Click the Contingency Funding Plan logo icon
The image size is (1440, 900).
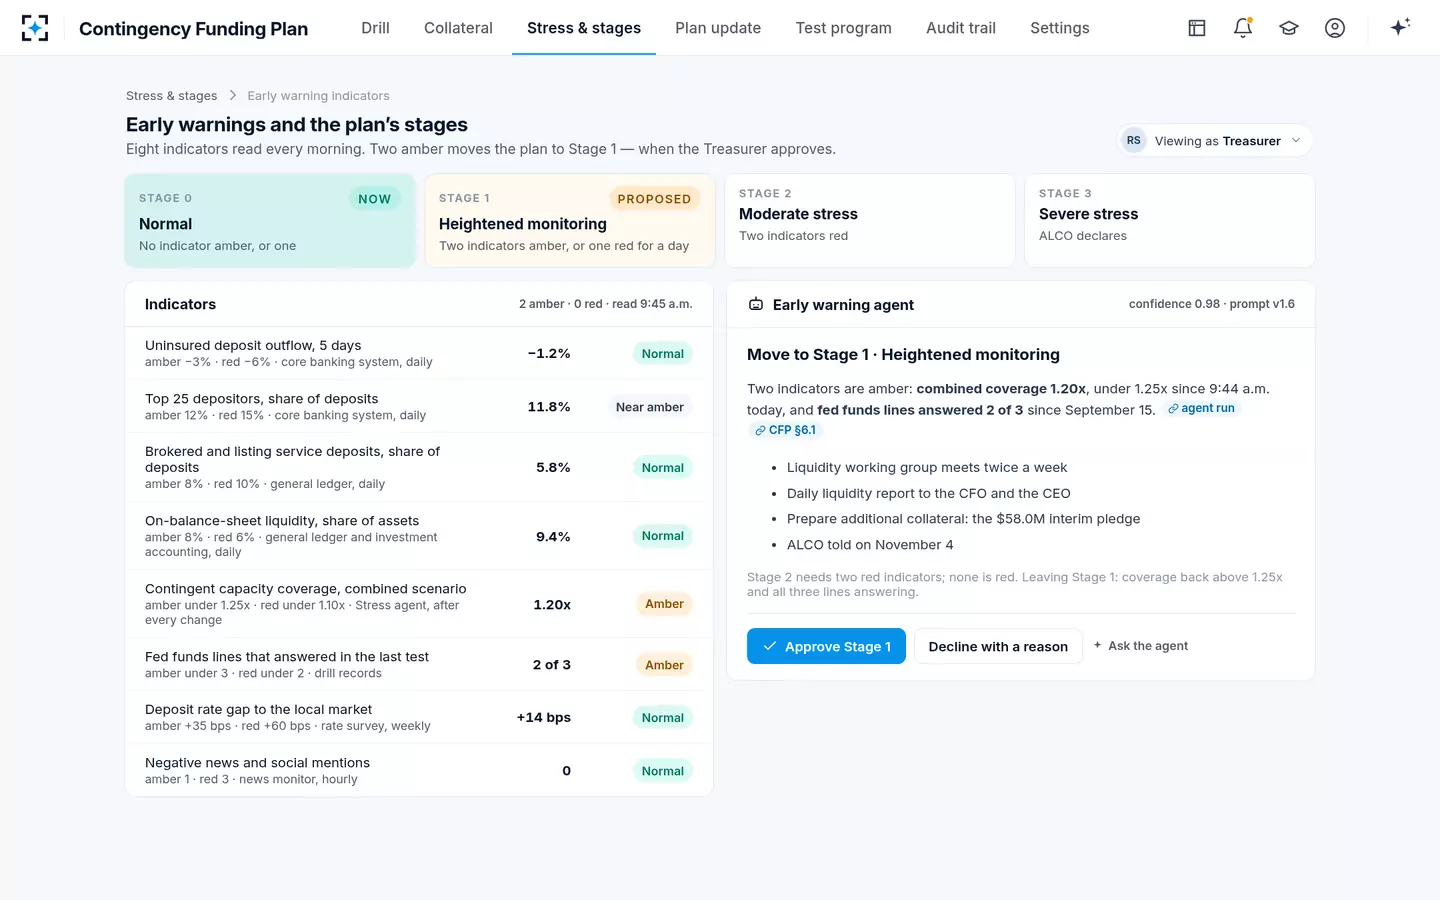pos(35,28)
